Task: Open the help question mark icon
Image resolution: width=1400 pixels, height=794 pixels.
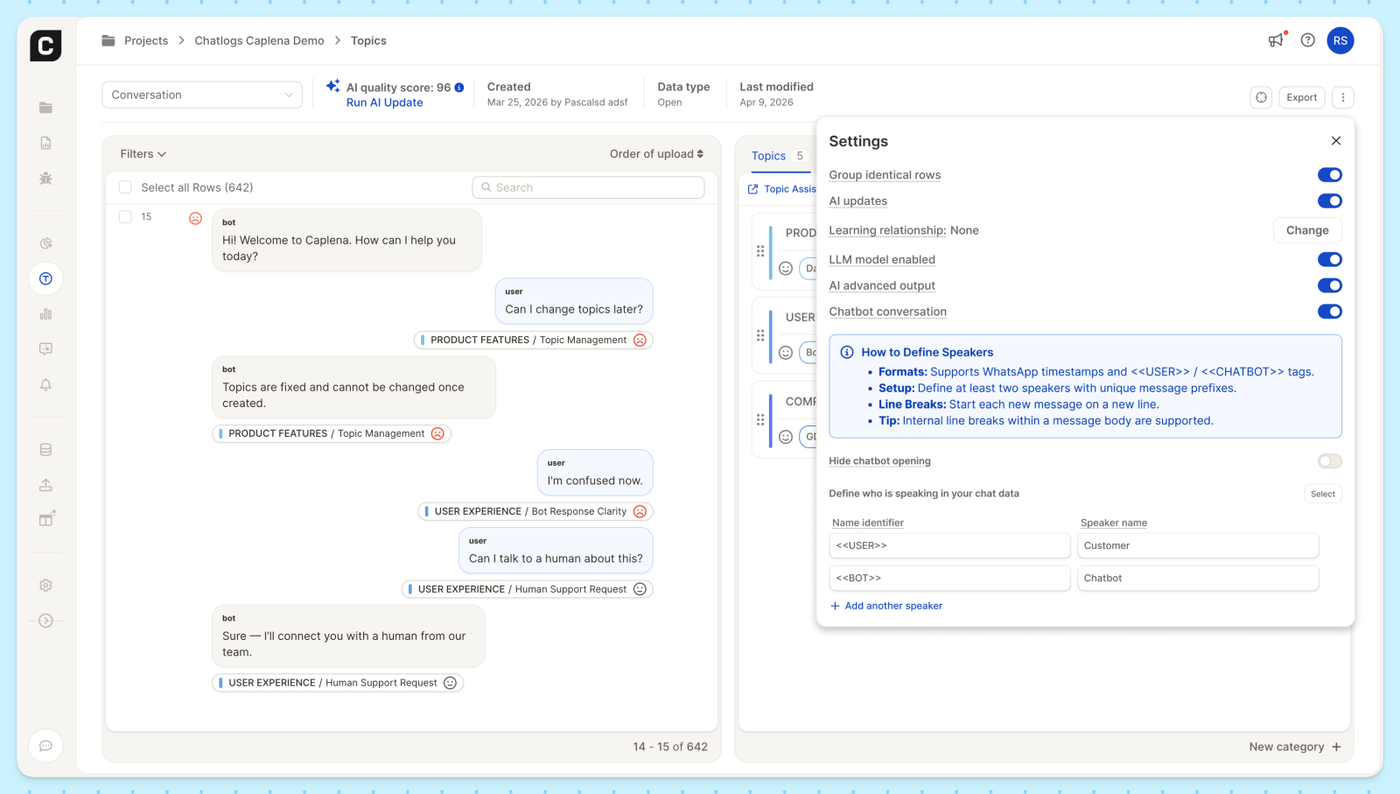Action: [x=1308, y=40]
